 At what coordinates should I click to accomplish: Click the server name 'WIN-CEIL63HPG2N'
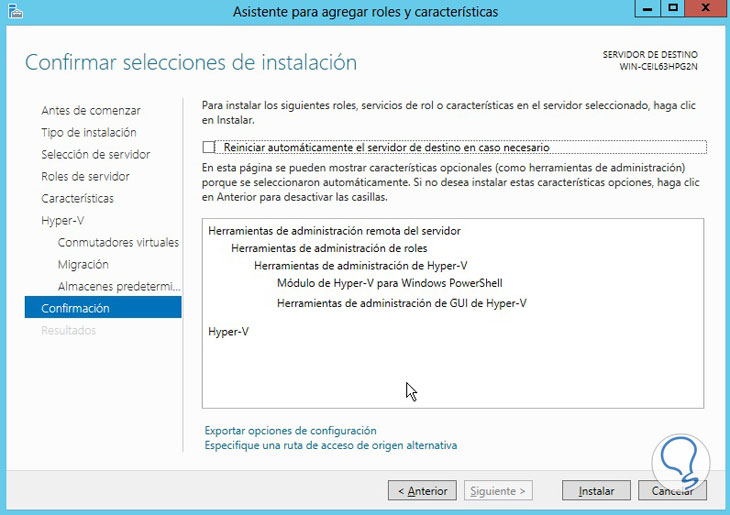658,67
